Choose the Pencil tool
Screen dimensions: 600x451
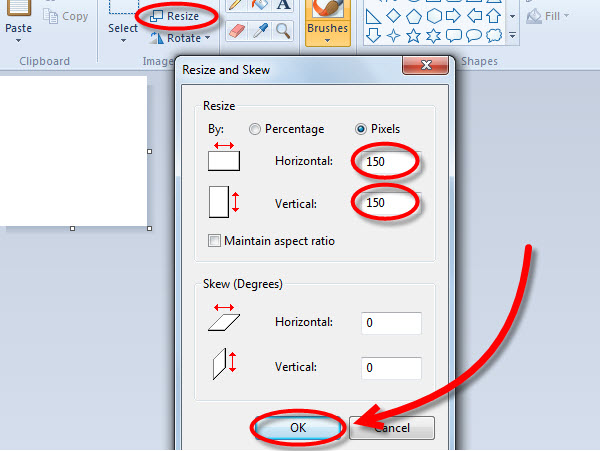coord(235,5)
